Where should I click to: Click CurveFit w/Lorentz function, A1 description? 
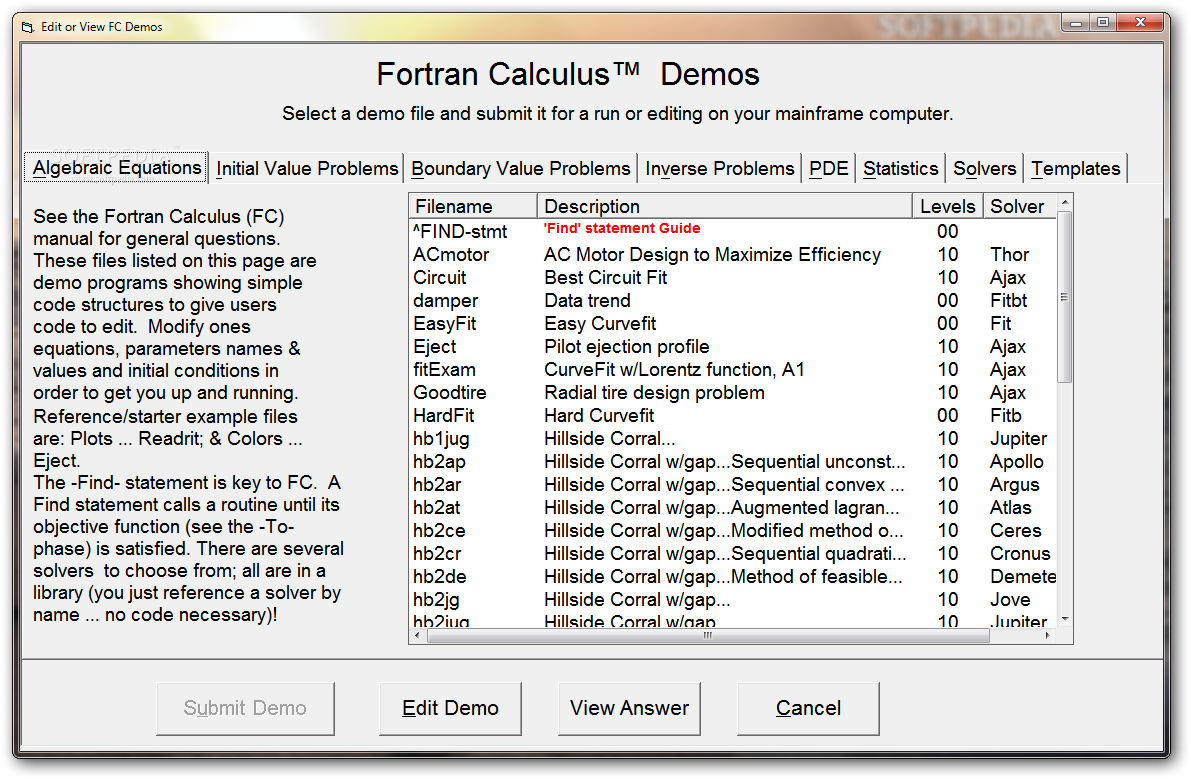[674, 370]
